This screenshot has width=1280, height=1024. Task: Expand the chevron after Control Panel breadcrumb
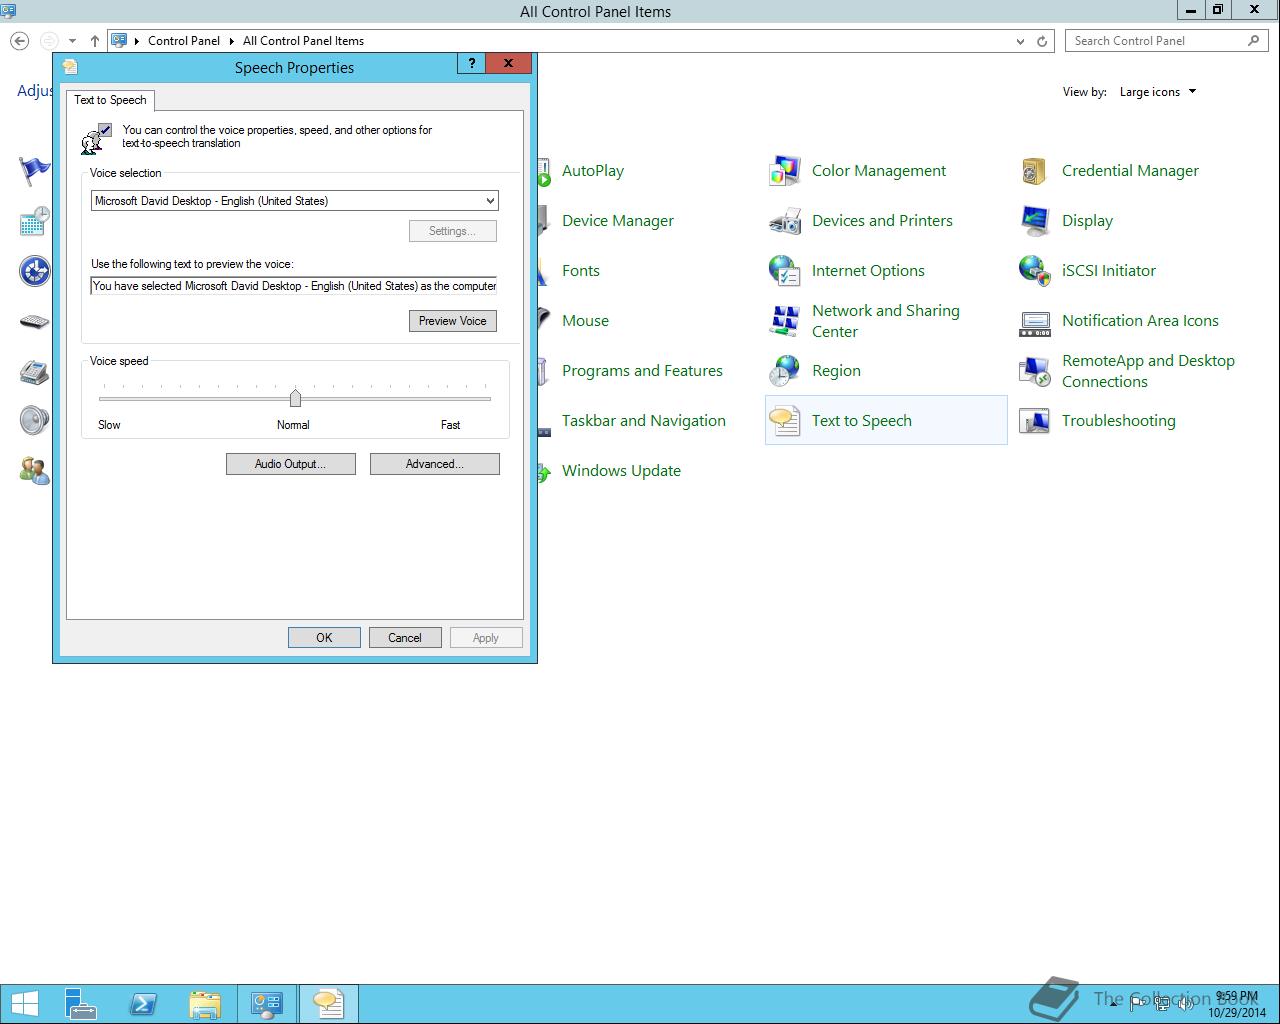coord(231,41)
